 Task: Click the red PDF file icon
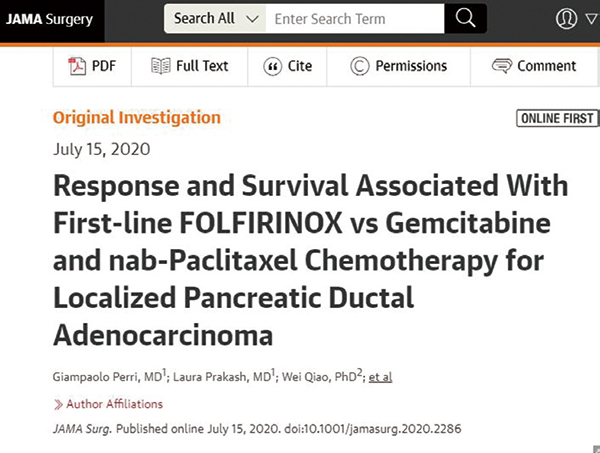pos(77,66)
